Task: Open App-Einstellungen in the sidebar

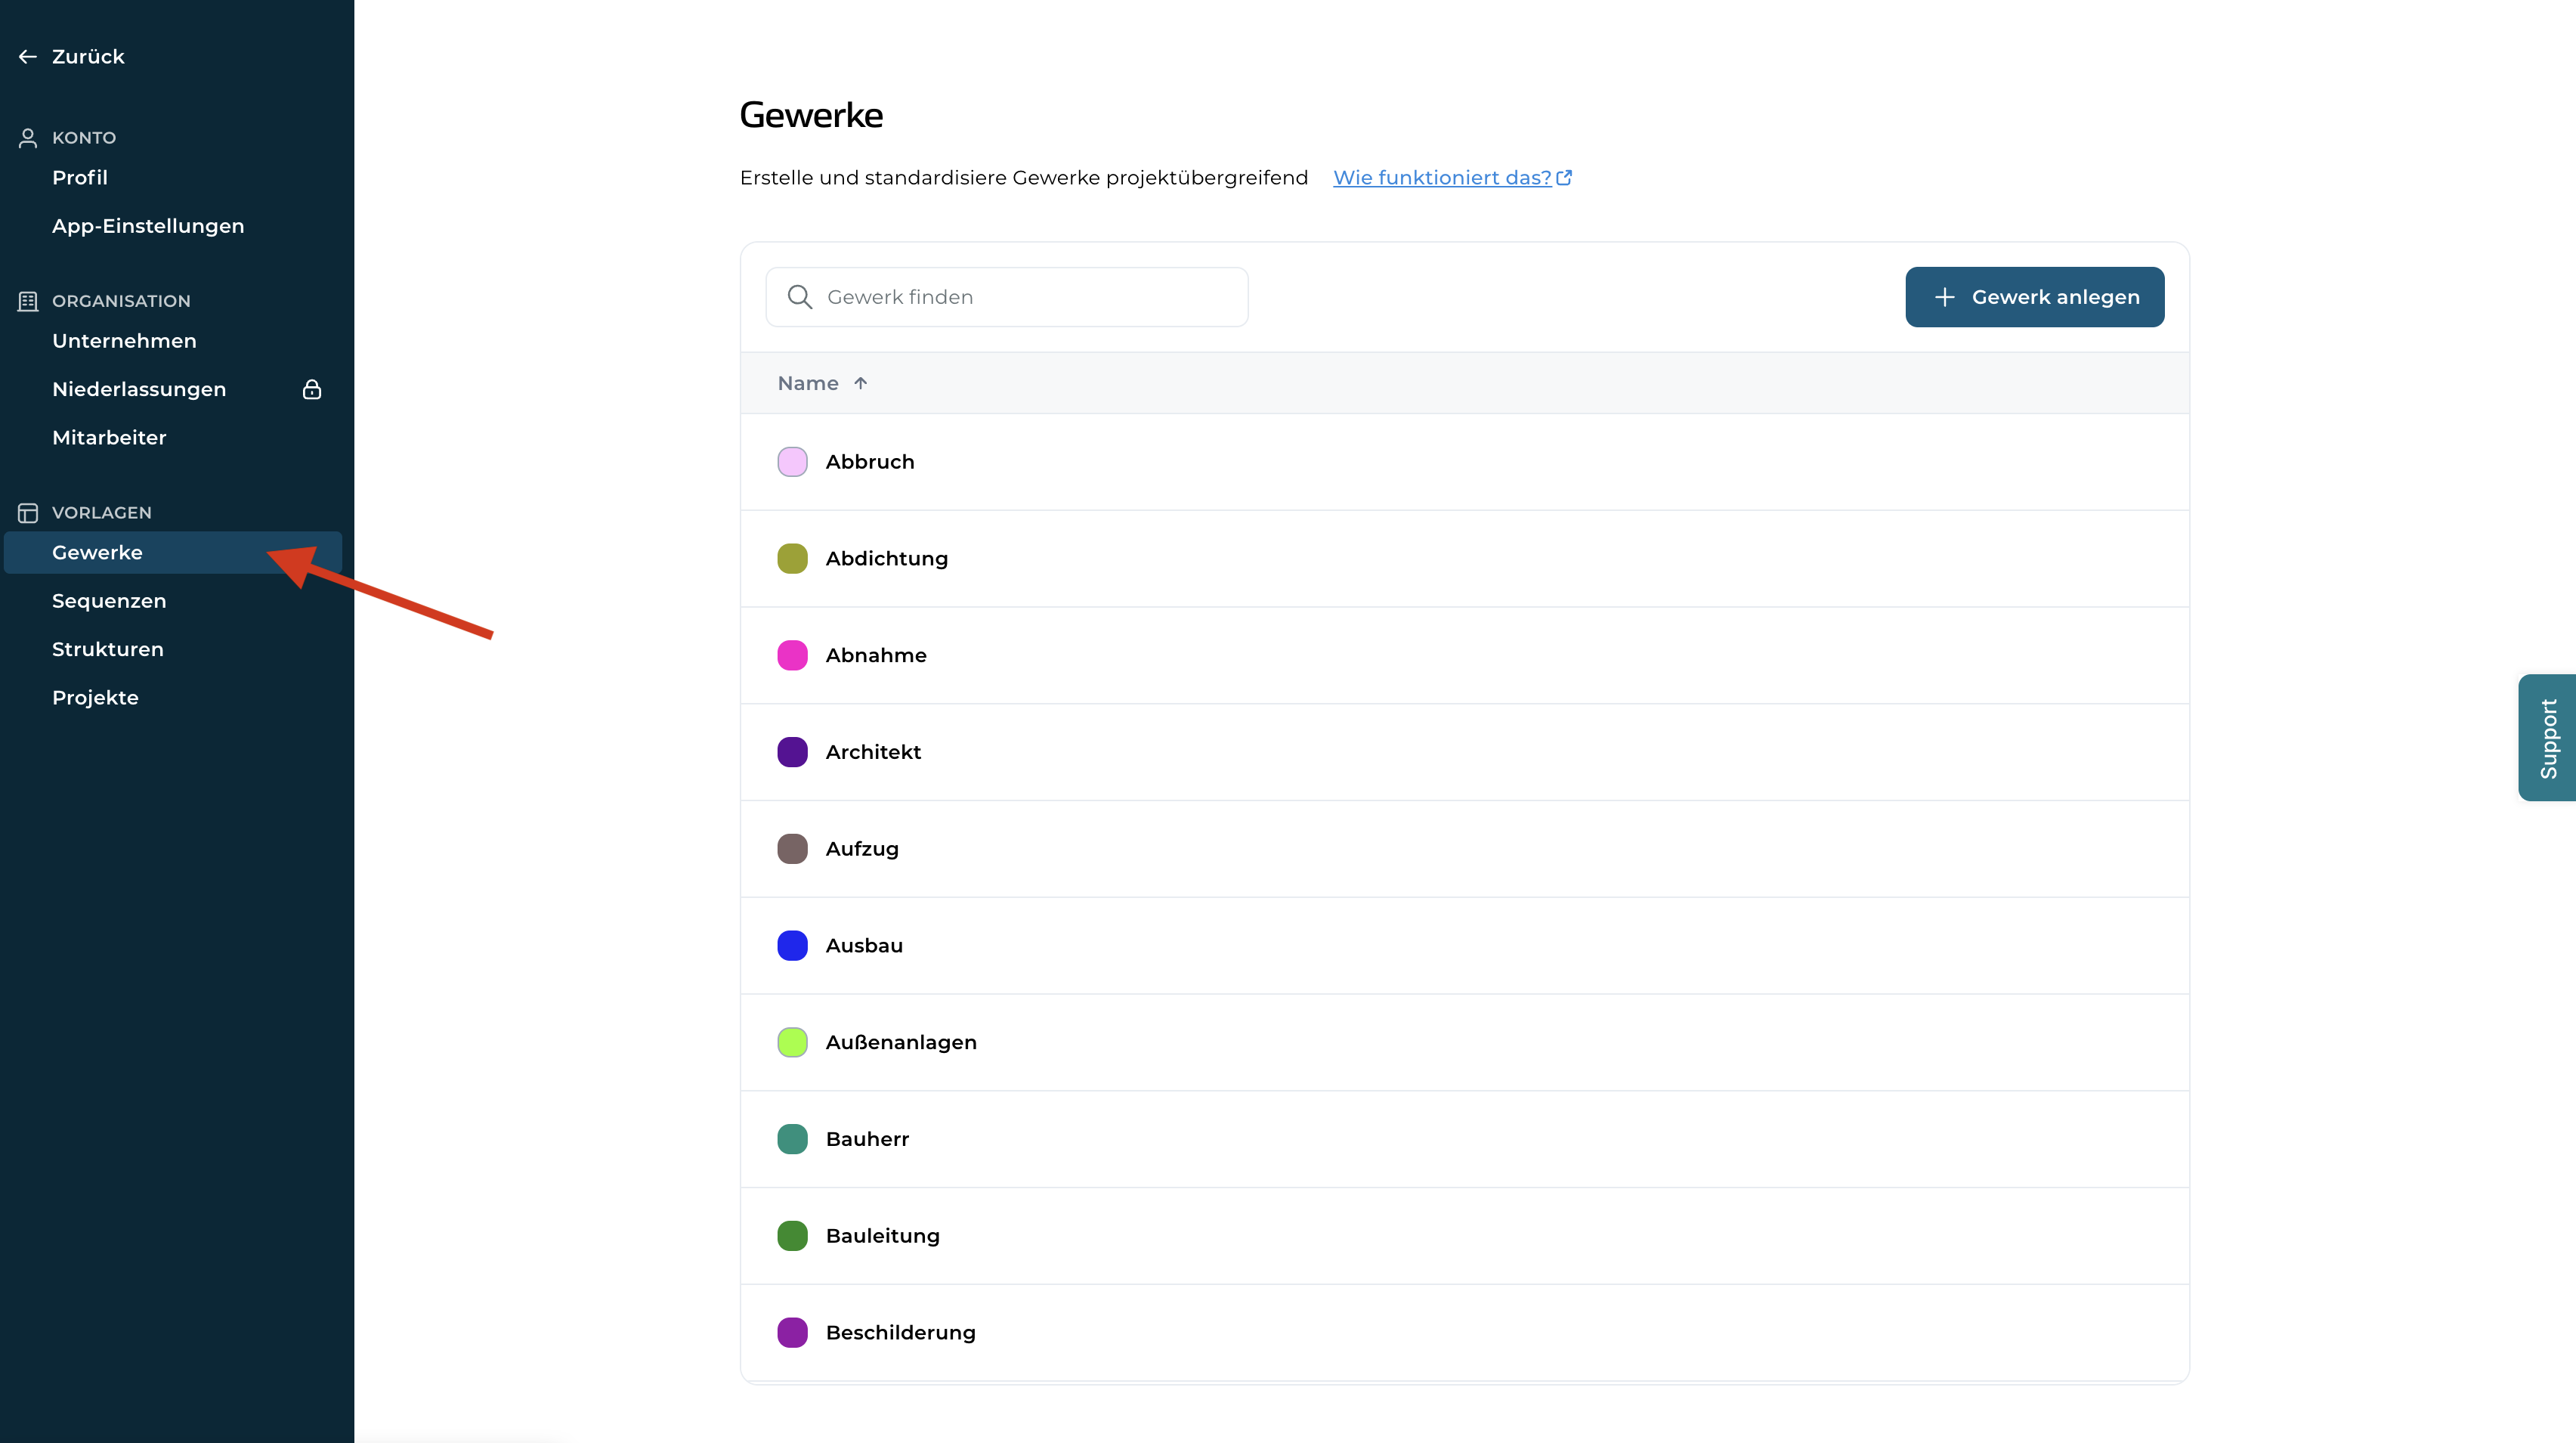Action: 148,226
